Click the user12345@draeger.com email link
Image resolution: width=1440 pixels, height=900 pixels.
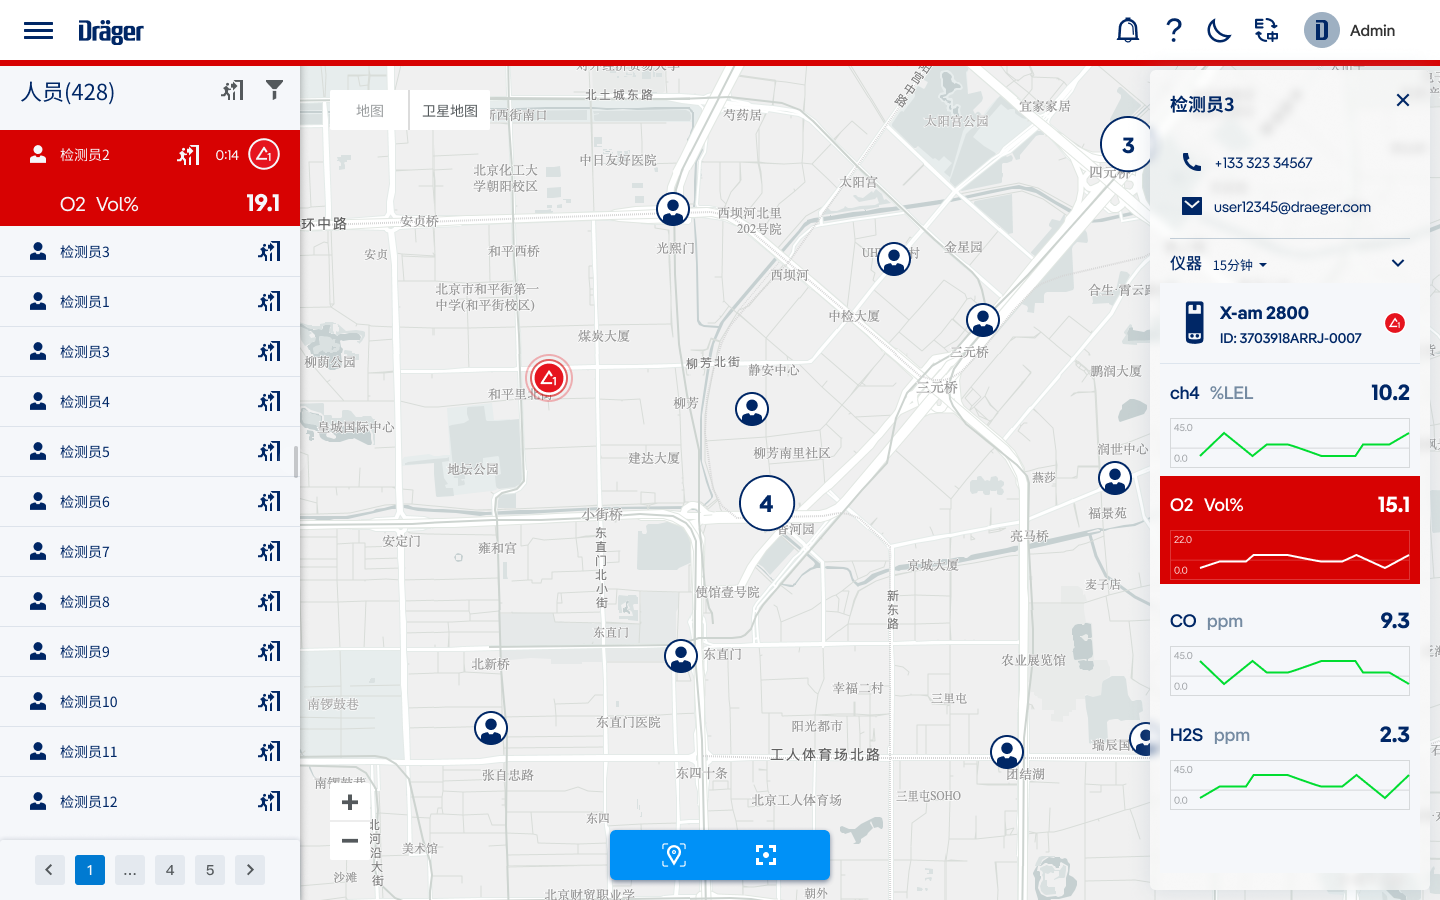(1292, 207)
